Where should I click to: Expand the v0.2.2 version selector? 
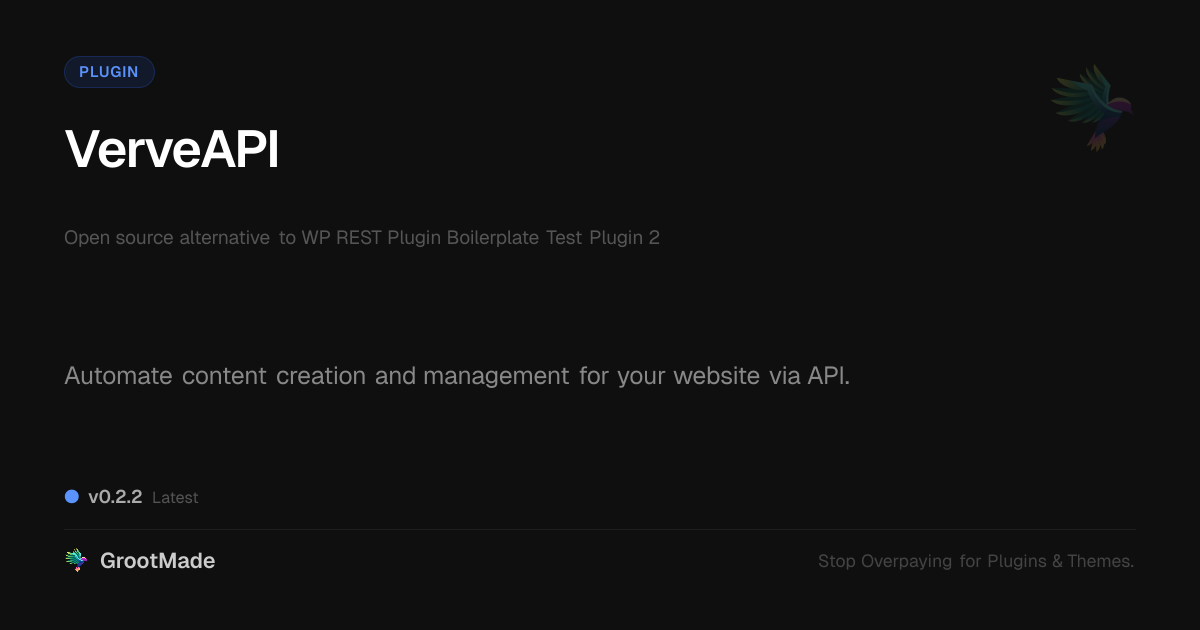tap(115, 496)
